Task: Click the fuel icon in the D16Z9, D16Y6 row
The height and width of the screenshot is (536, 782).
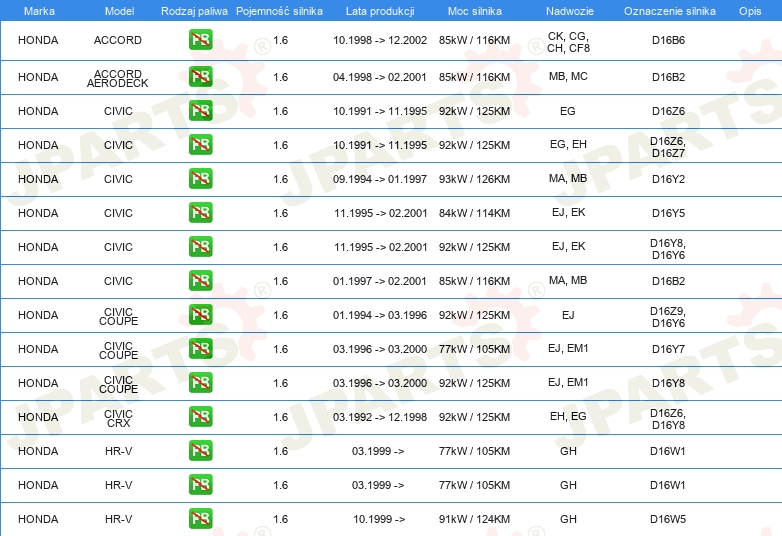Action: pyautogui.click(x=200, y=315)
